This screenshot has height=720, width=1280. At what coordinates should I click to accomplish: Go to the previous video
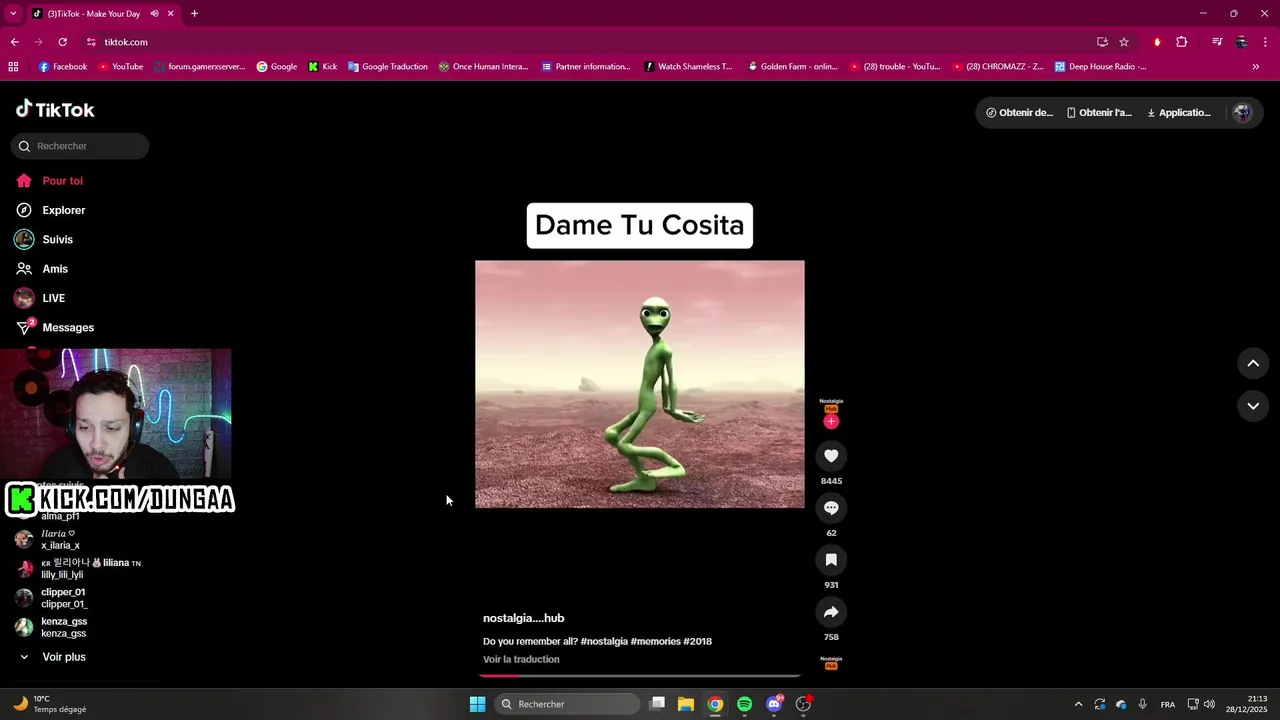pyautogui.click(x=1253, y=364)
